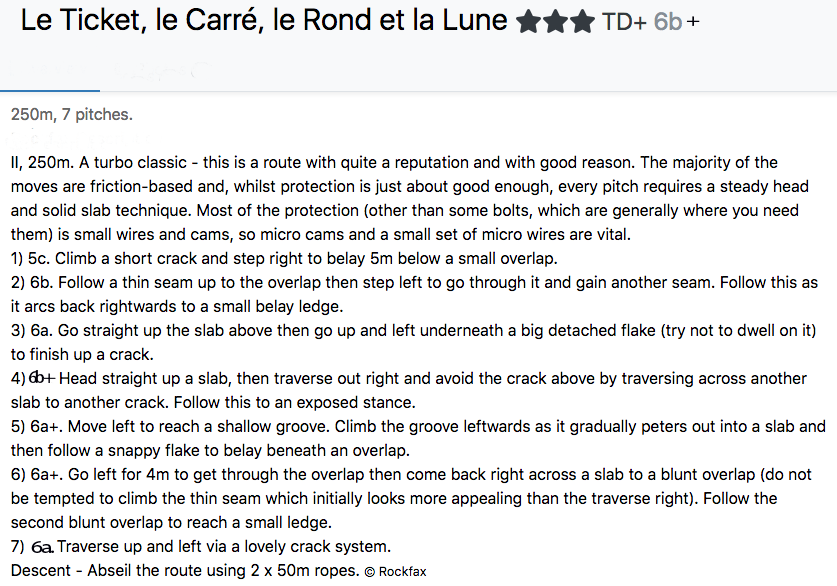Click the first star rating icon
Viewport: 837px width, 586px height.
pos(529,22)
